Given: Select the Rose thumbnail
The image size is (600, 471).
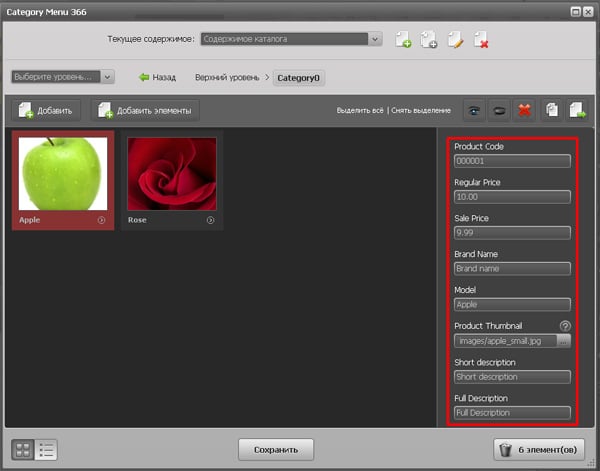Looking at the screenshot, I should [x=171, y=173].
